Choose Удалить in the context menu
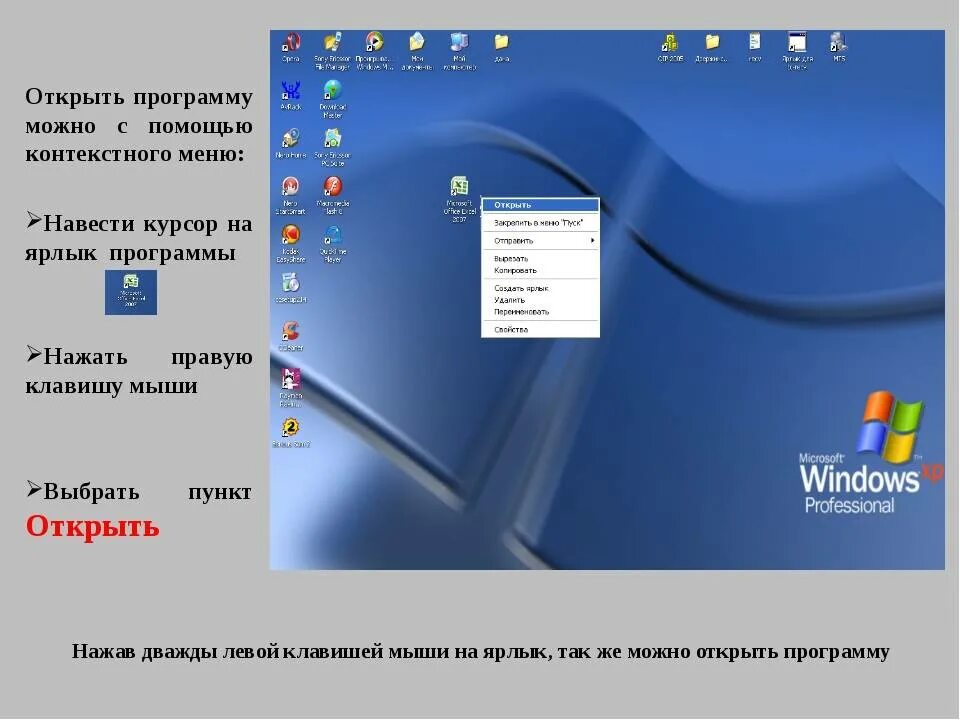 pos(541,300)
